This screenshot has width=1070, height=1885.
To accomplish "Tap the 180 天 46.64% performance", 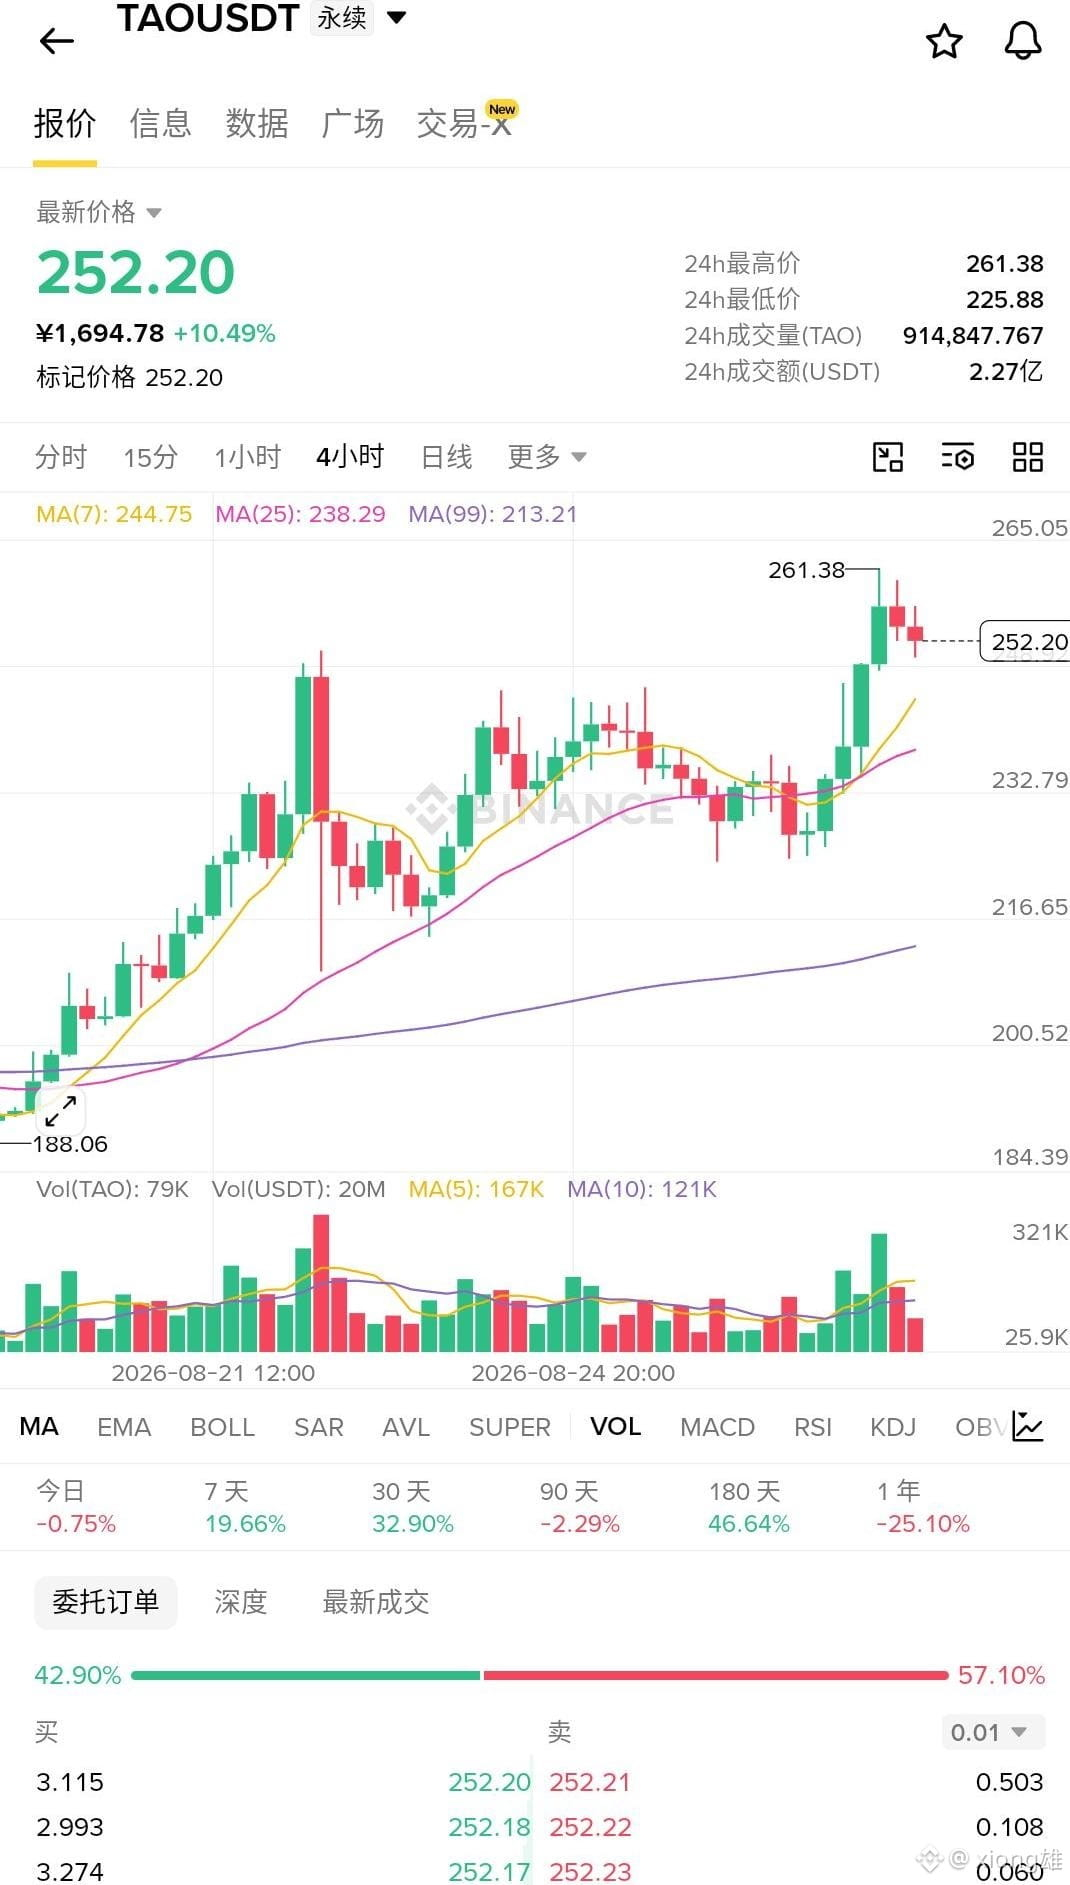I will tap(749, 1507).
